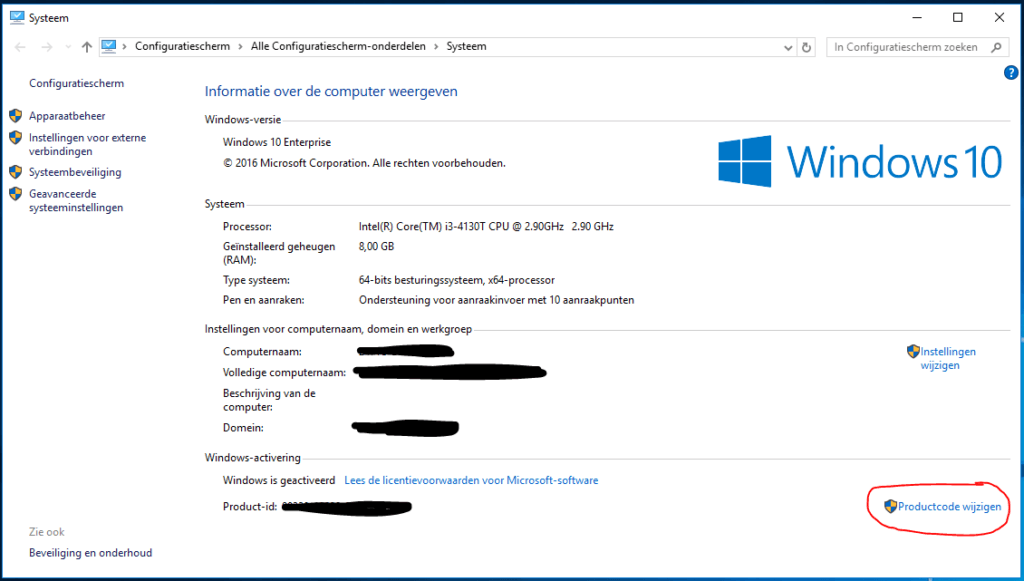Click the shield icon next to Productcode wijzigen
The image size is (1024, 581).
coord(890,507)
